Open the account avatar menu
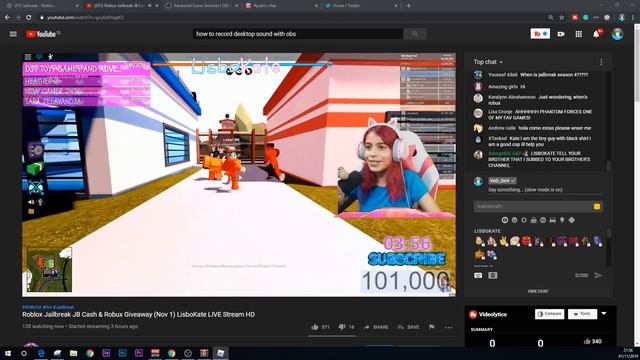 pyautogui.click(x=617, y=33)
